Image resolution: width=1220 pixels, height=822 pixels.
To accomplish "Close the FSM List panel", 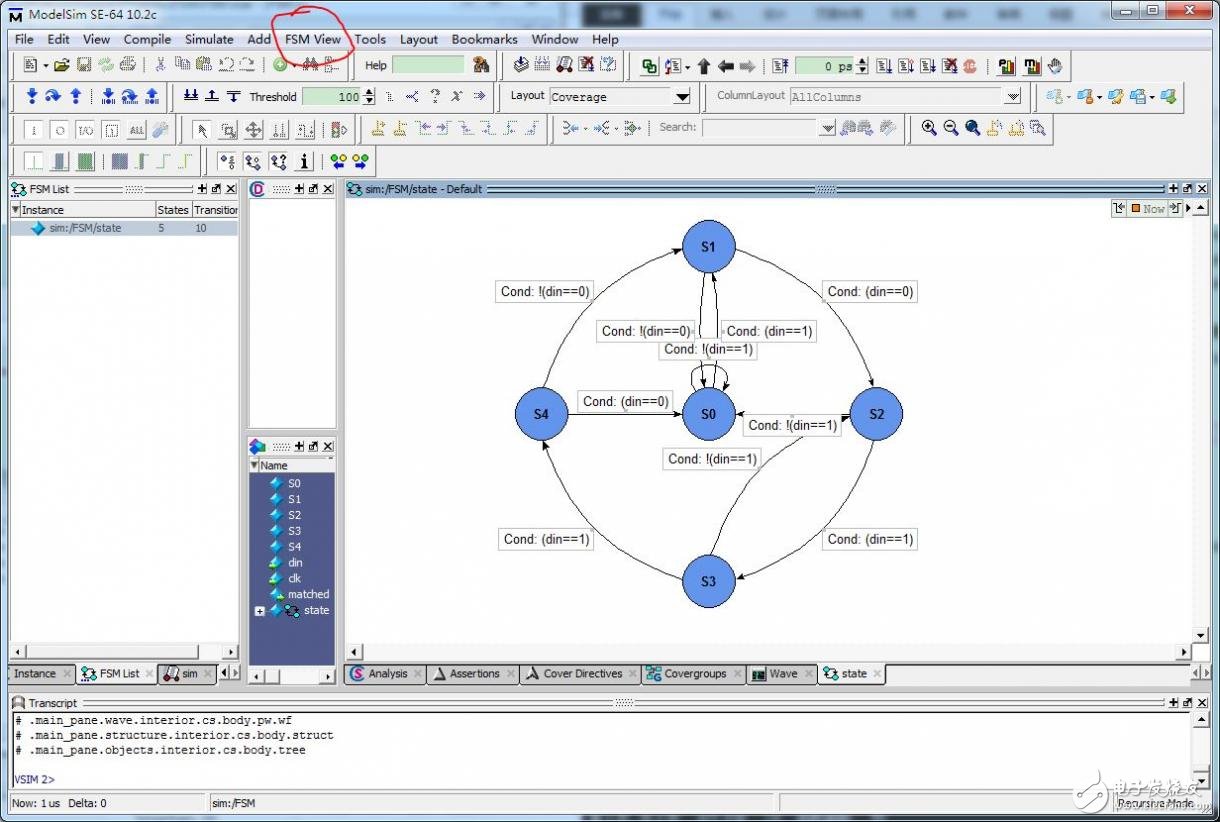I will click(x=231, y=189).
